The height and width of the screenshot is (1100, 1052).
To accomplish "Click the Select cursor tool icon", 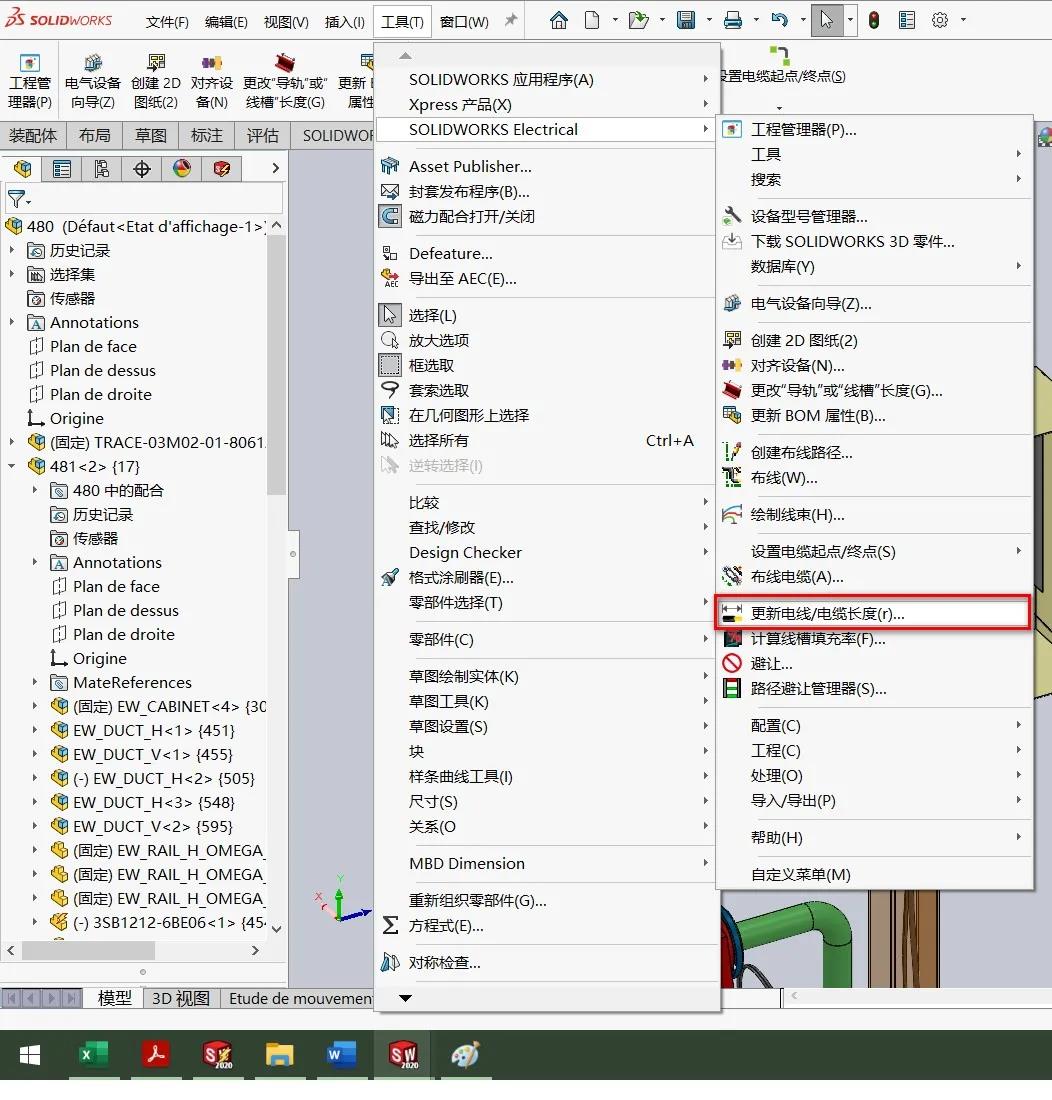I will coord(827,20).
